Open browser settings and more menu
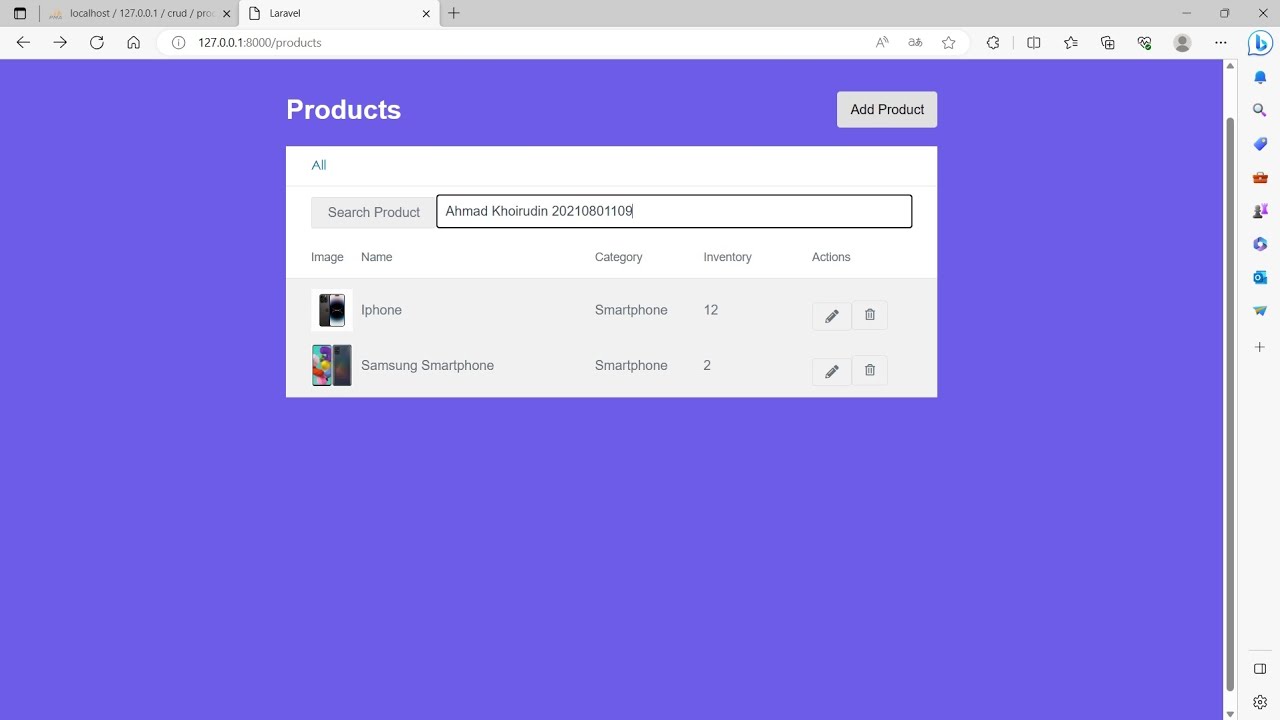 (x=1220, y=43)
